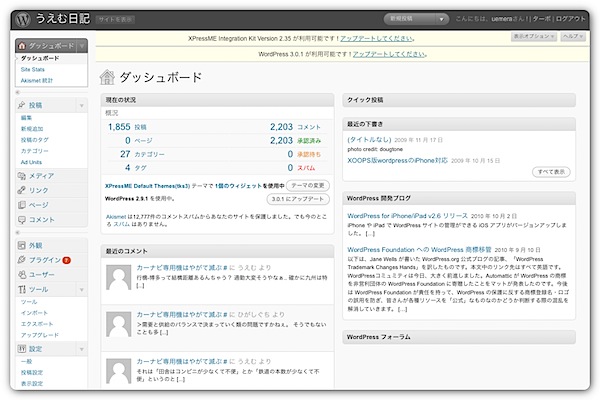Open the 表示オプション dropdown
Image resolution: width=600 pixels, height=400 pixels.
point(534,36)
